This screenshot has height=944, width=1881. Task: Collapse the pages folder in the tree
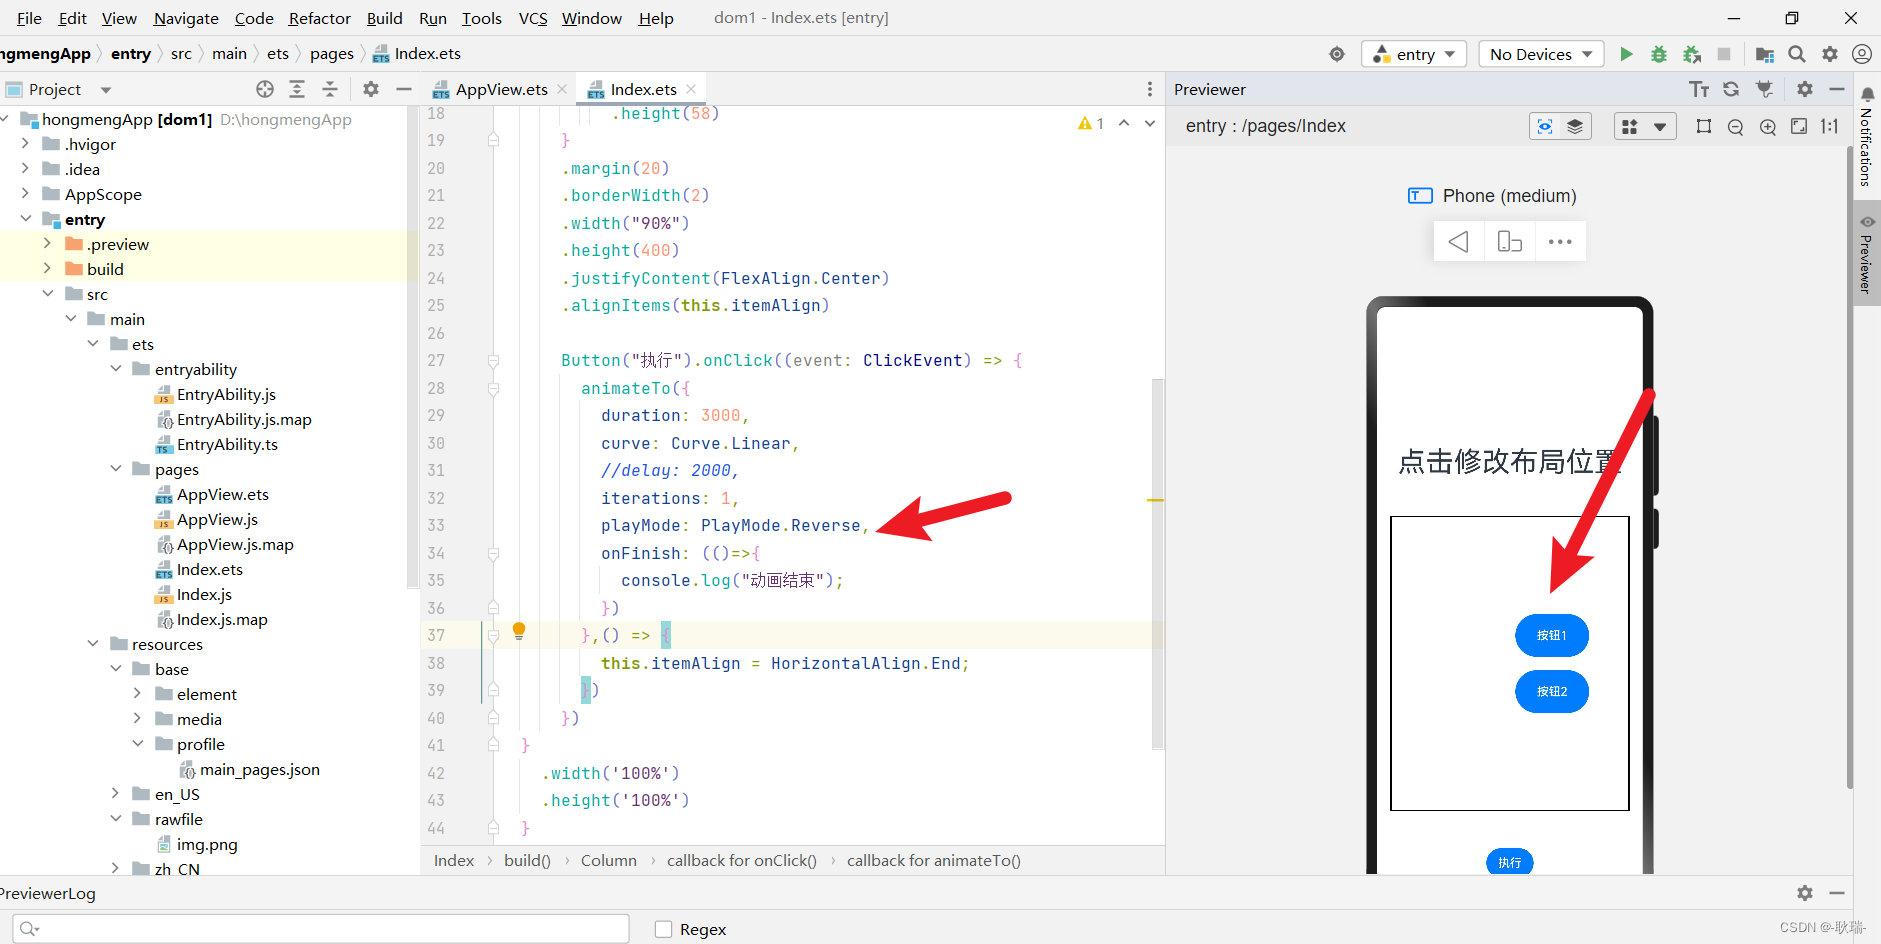[x=115, y=469]
